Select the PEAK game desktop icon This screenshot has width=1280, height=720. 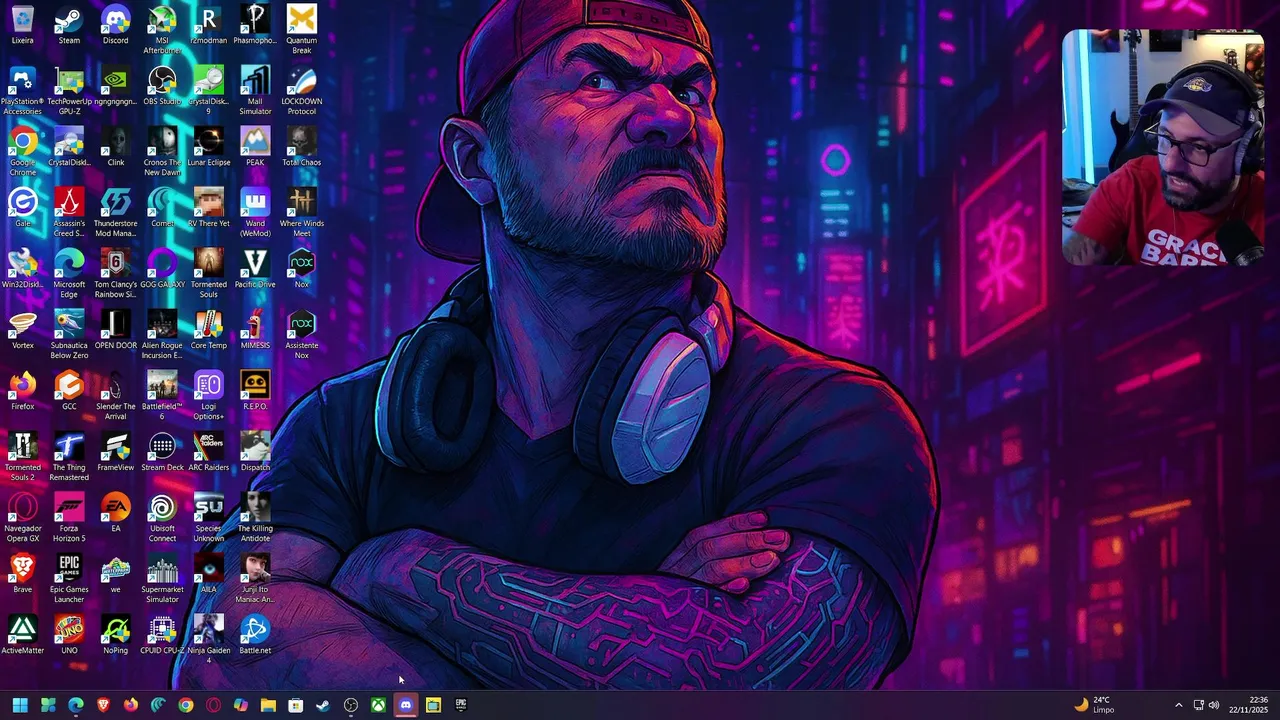pyautogui.click(x=255, y=148)
